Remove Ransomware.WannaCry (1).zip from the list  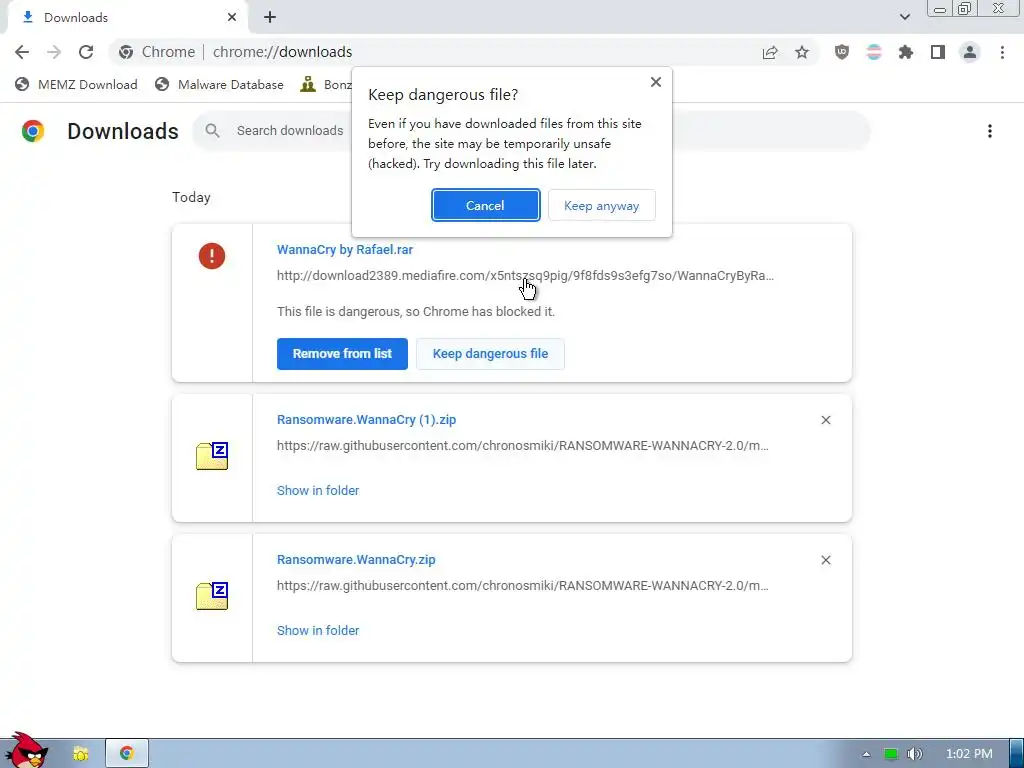pos(825,420)
